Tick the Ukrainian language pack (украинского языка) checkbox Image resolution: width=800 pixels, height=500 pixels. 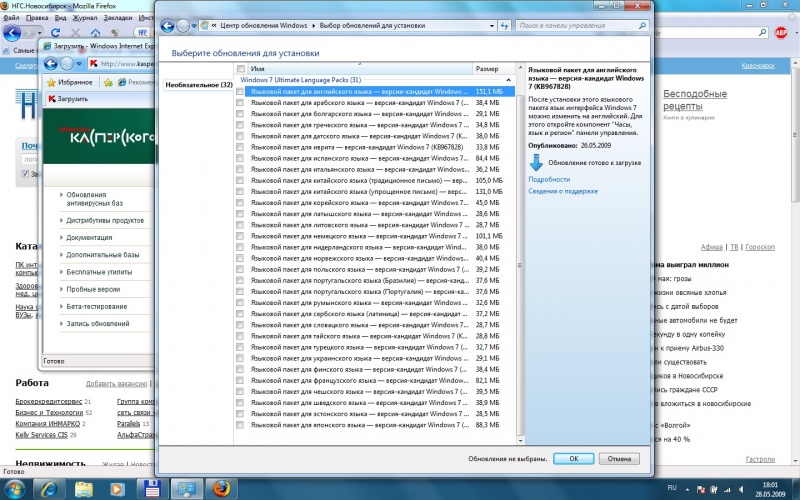pos(240,358)
